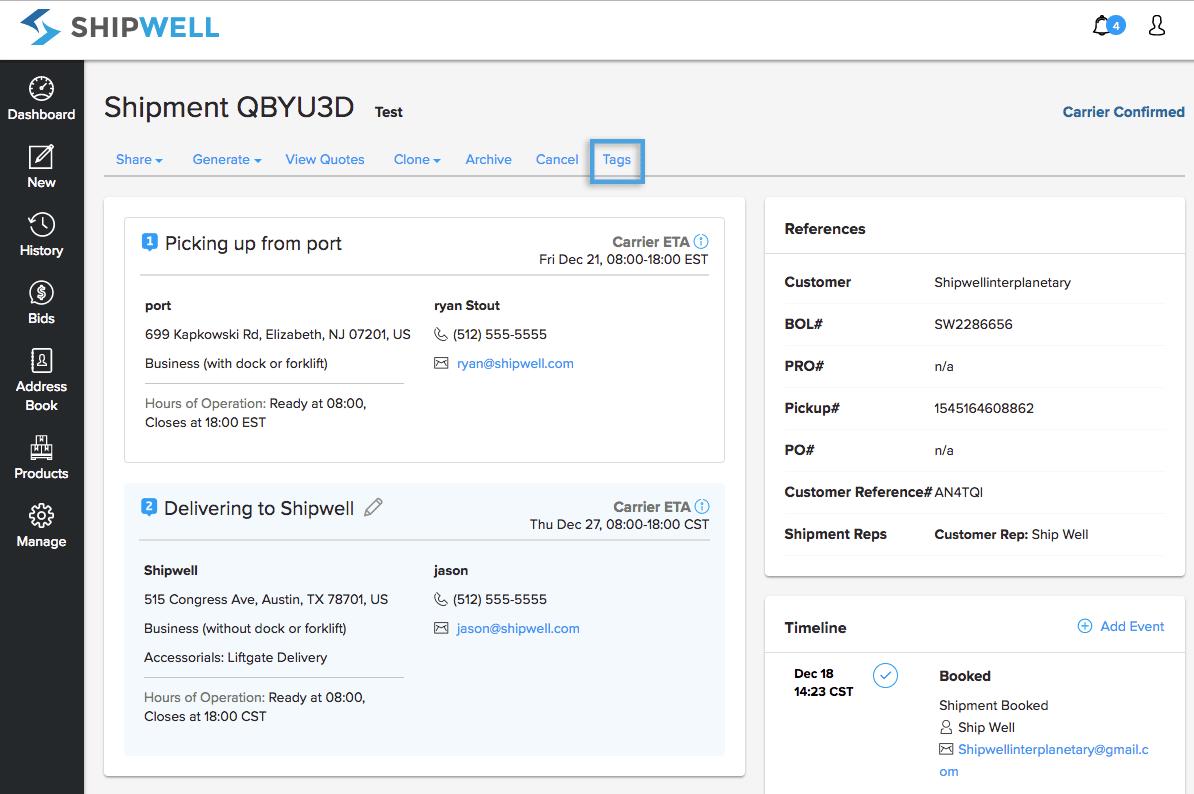Viewport: 1194px width, 794px height.
Task: Expand the Clone dropdown
Action: 417,159
